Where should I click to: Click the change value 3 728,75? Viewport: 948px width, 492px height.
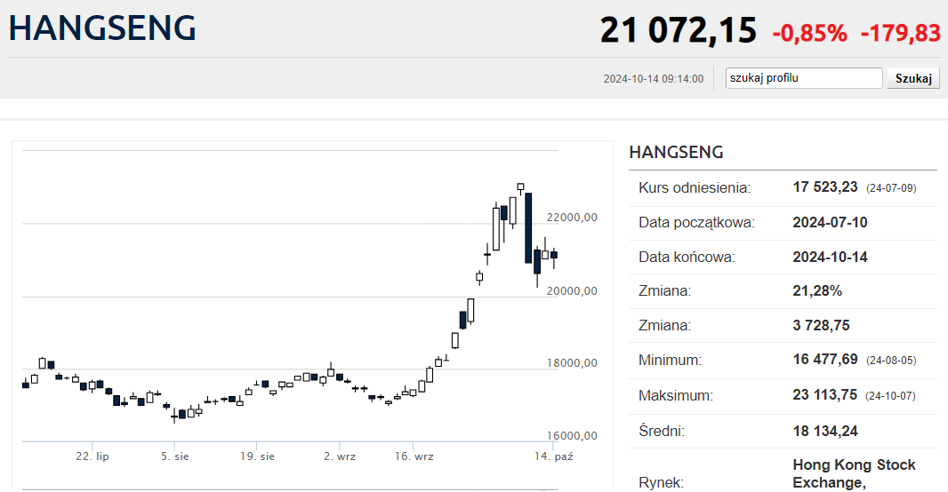821,326
